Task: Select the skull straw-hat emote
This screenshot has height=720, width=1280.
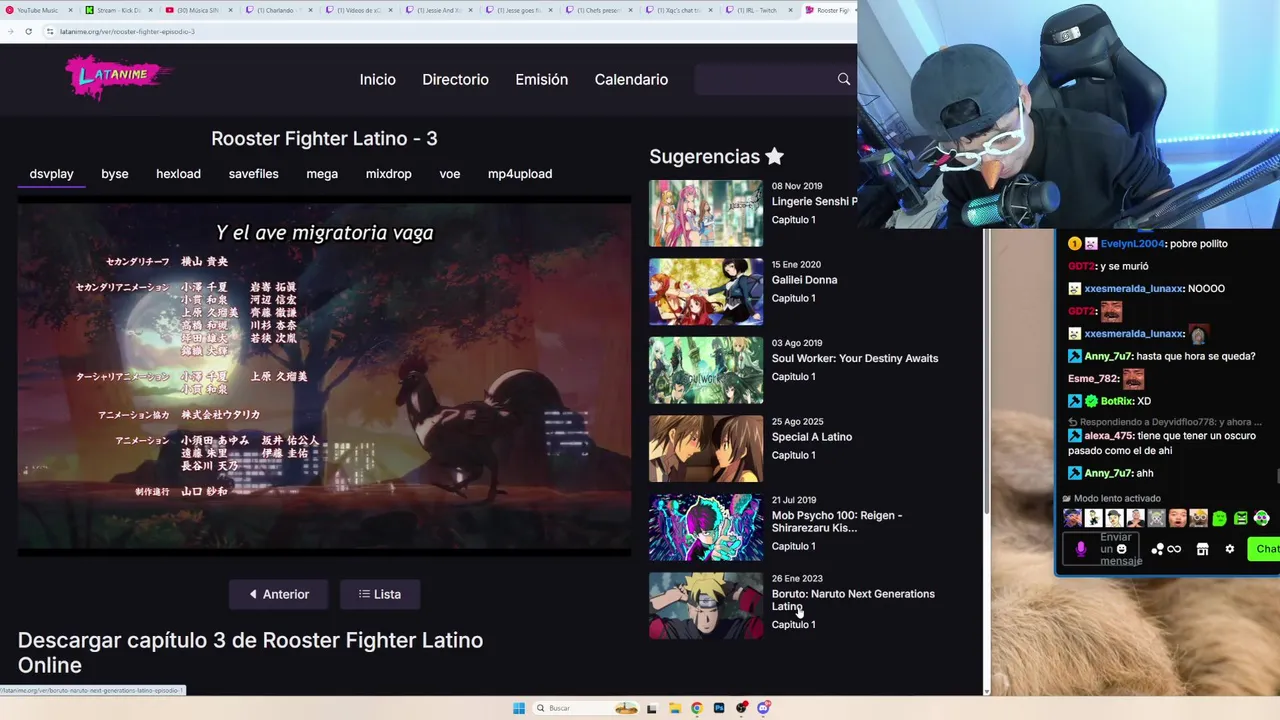Action: click(1157, 518)
